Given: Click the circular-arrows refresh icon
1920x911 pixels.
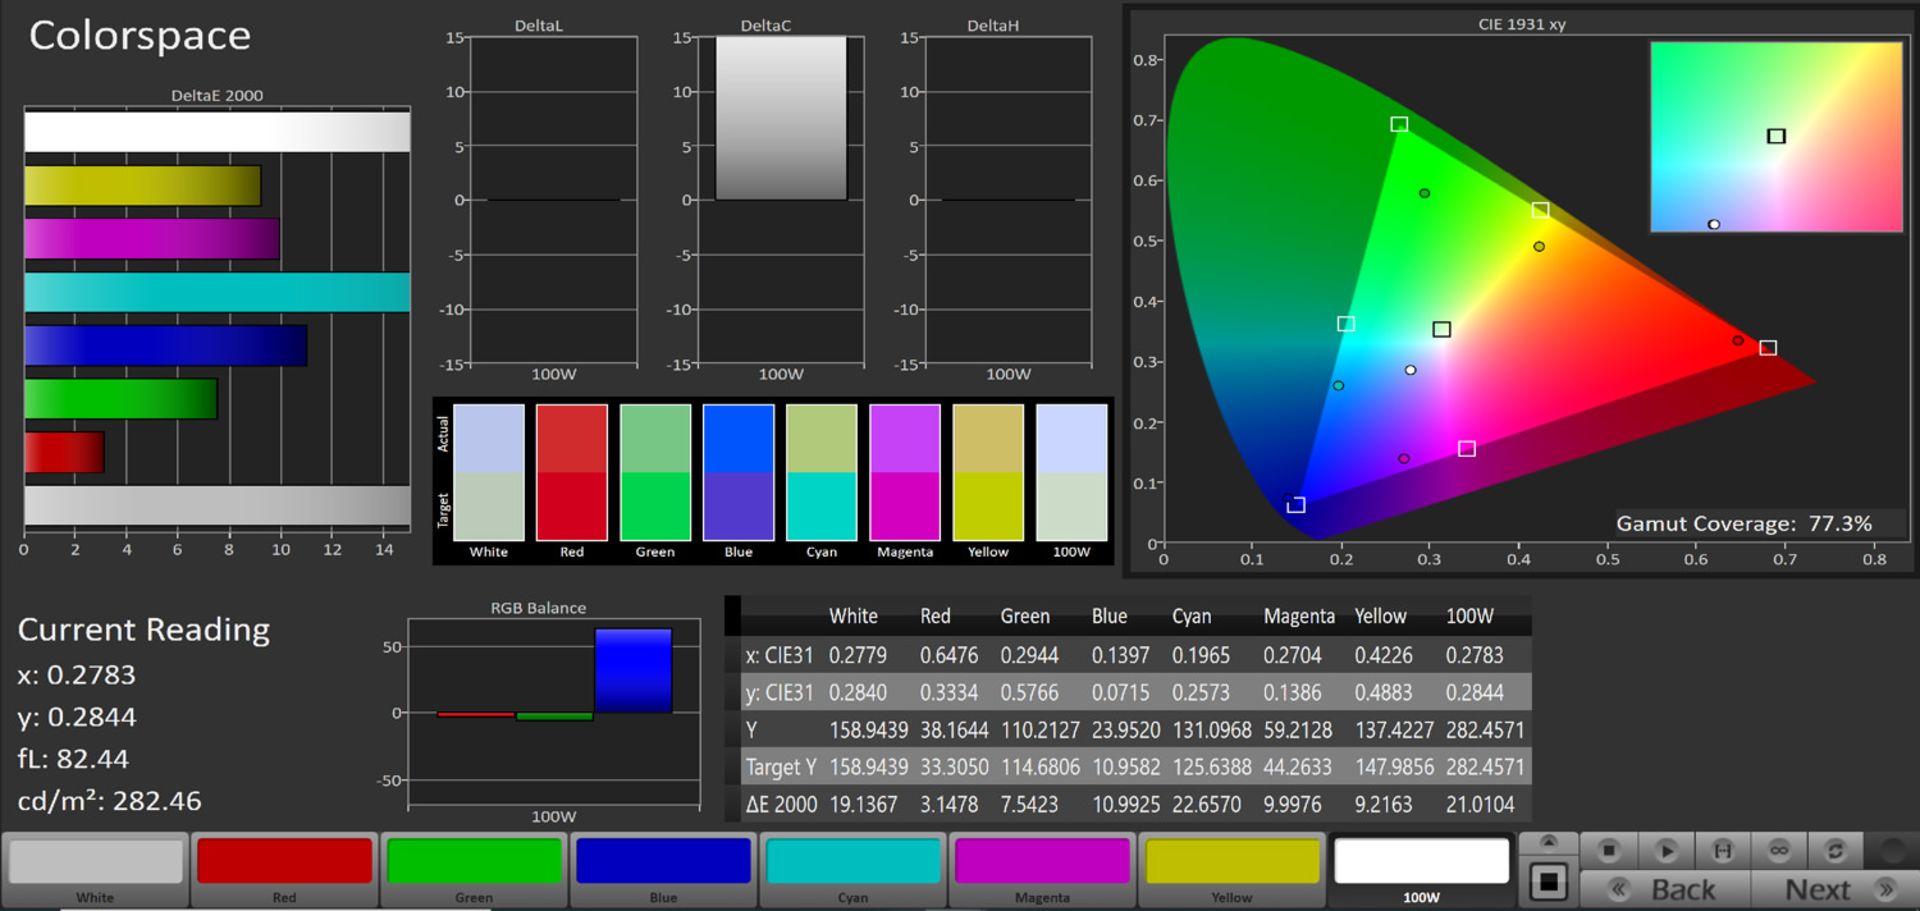Looking at the screenshot, I should [1835, 850].
